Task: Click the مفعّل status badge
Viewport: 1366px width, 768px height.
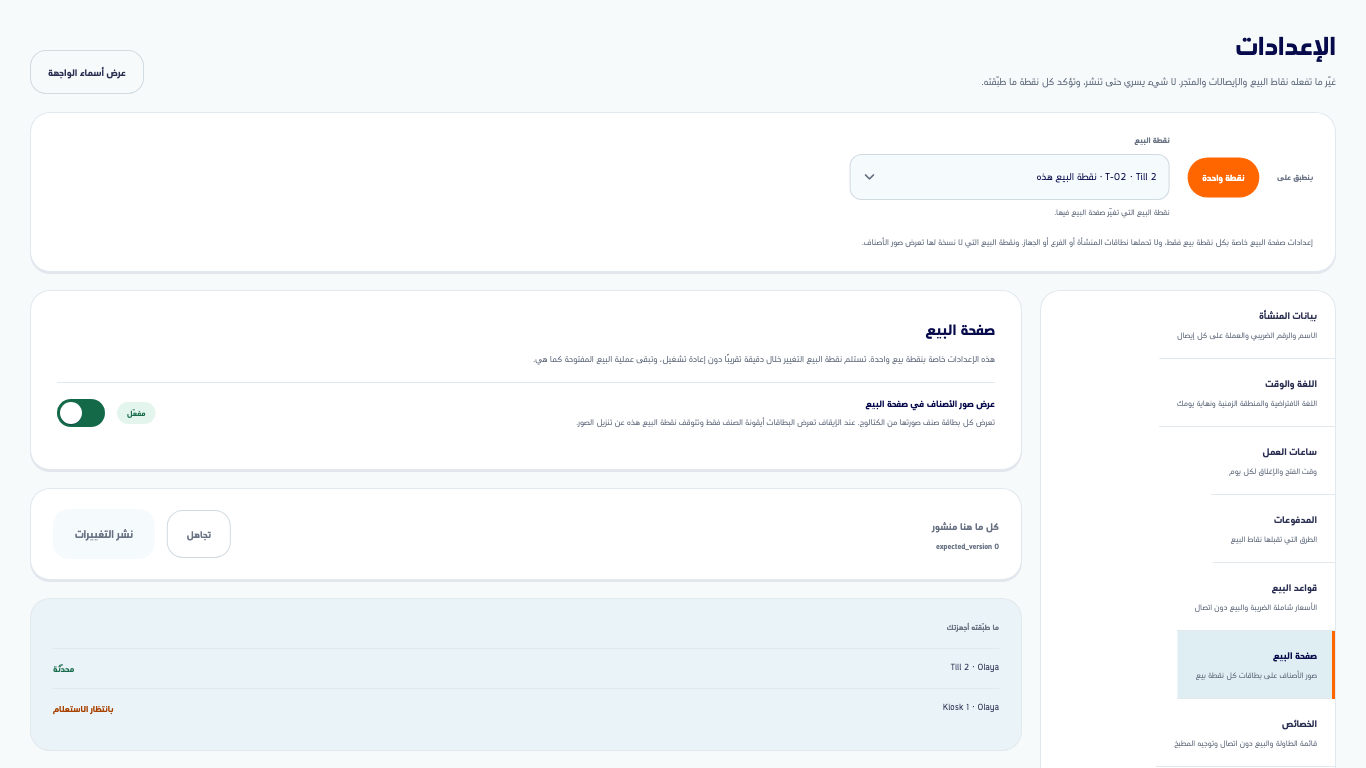Action: coord(136,413)
